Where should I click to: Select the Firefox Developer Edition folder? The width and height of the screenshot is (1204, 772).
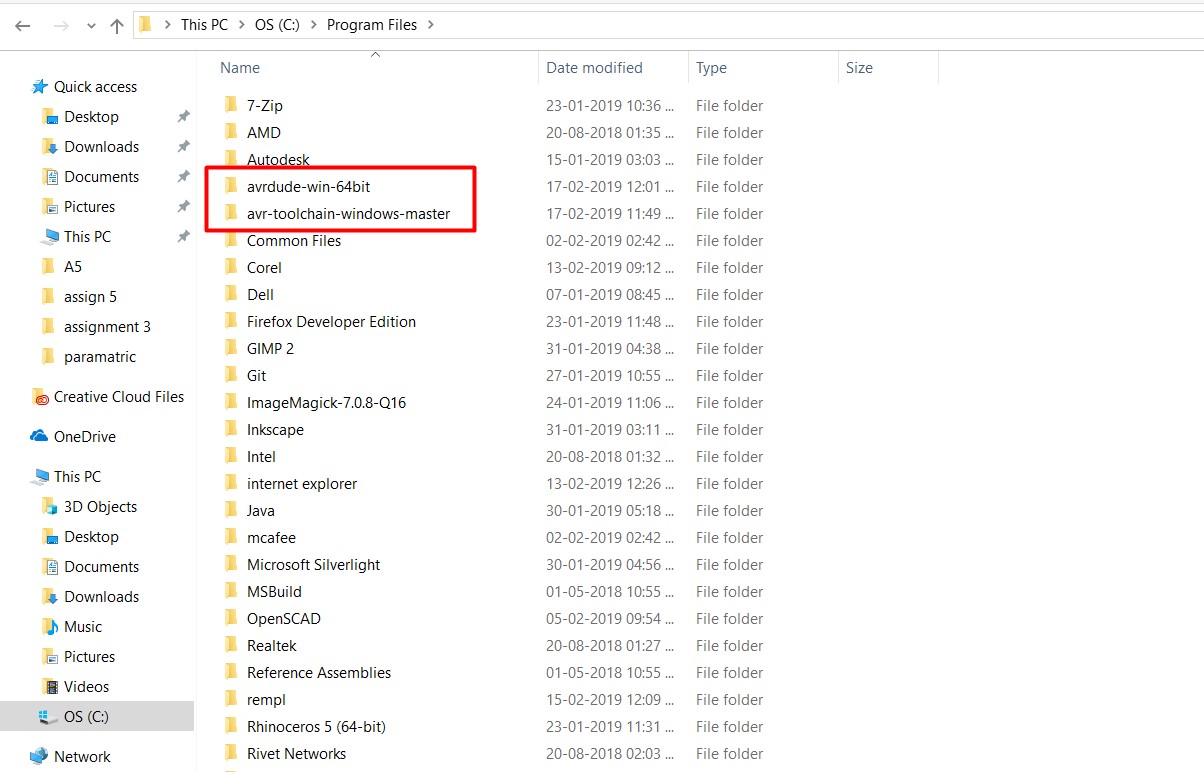click(x=331, y=322)
